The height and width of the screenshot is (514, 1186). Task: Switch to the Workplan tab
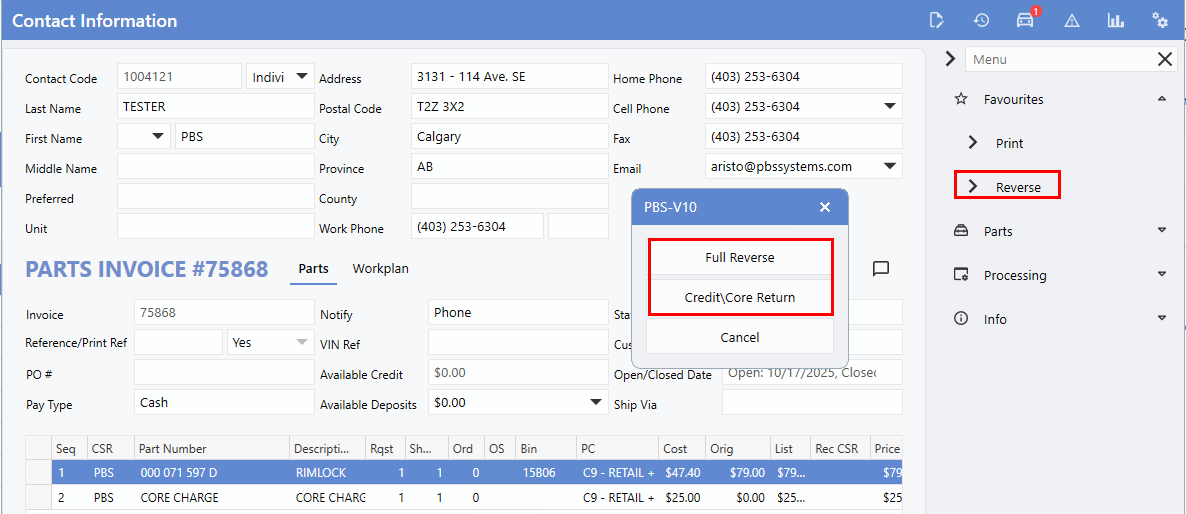coord(380,269)
